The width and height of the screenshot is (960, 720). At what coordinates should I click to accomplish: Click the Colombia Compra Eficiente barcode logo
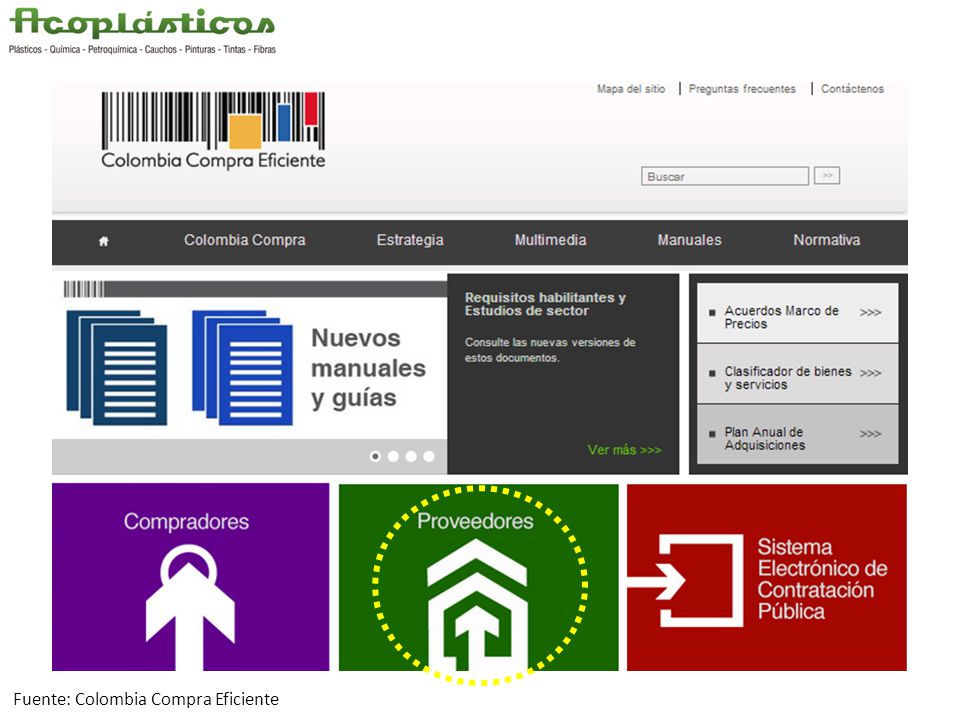point(213,130)
